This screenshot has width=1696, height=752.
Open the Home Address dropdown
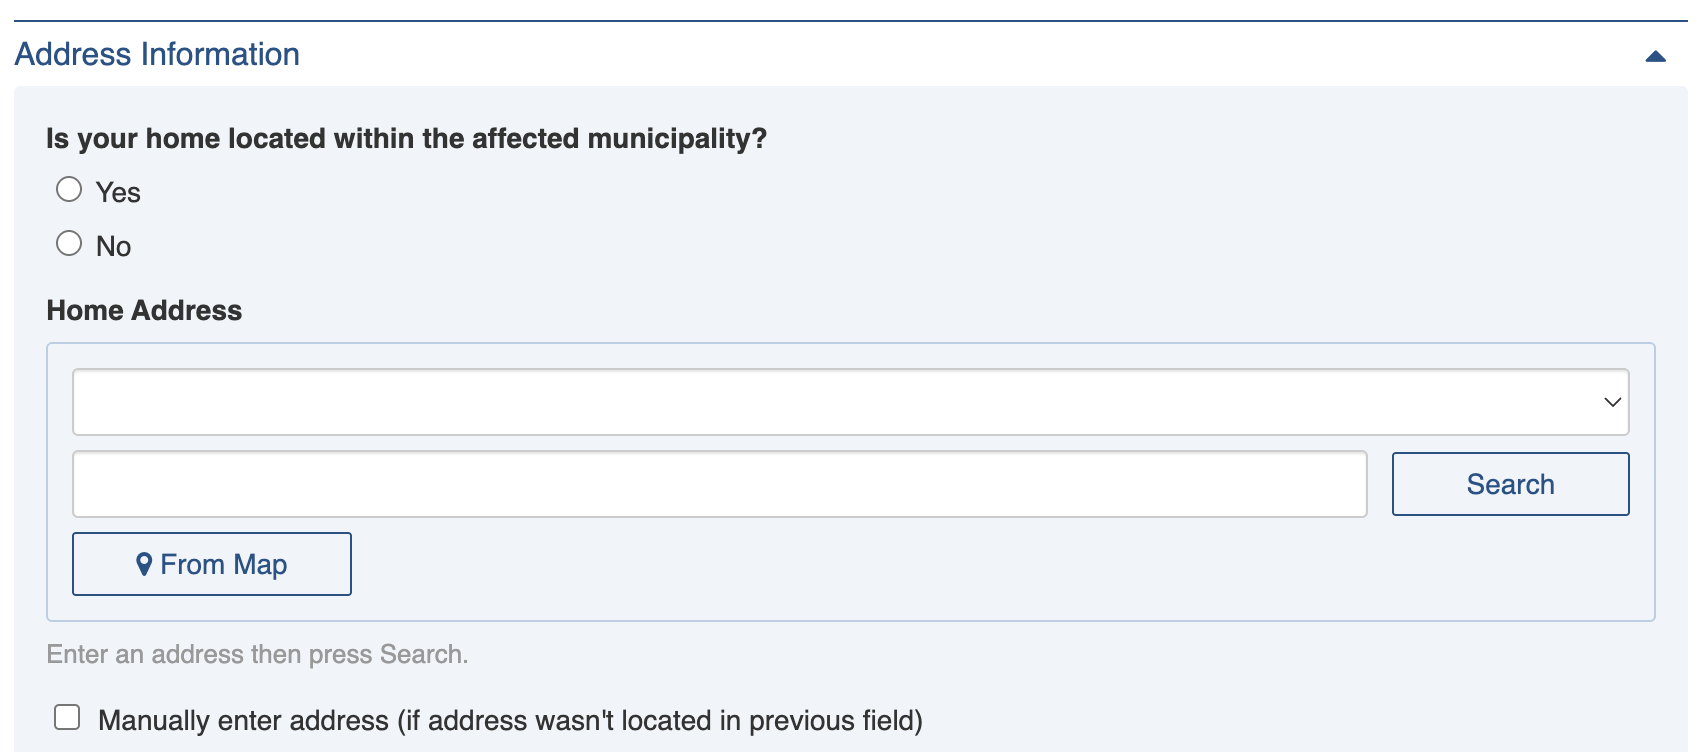850,402
